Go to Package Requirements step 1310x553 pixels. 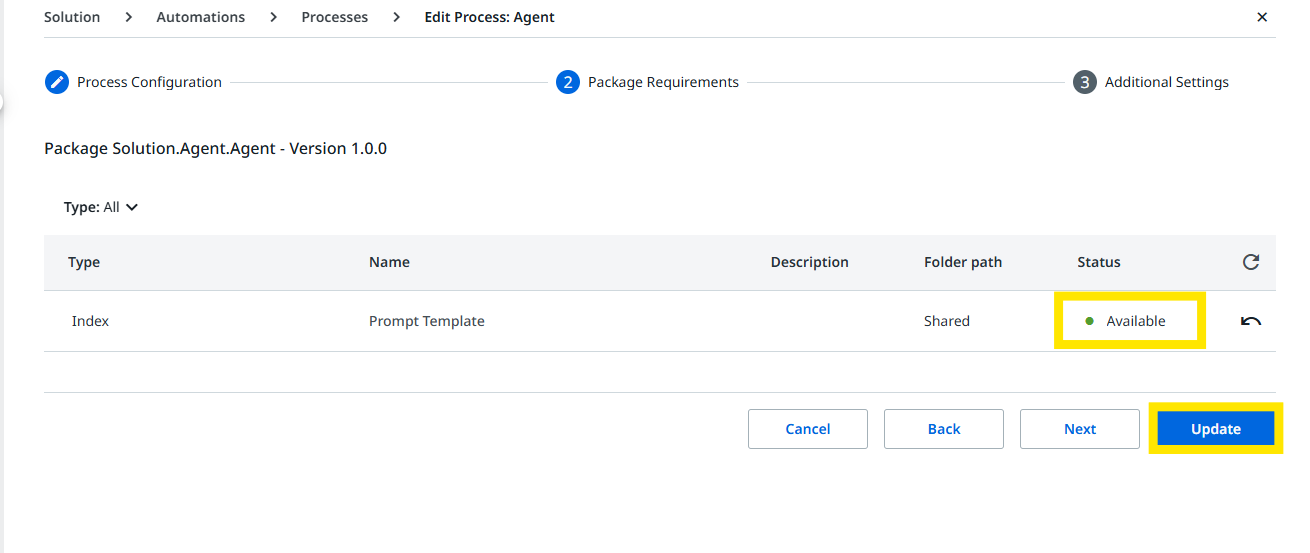663,82
